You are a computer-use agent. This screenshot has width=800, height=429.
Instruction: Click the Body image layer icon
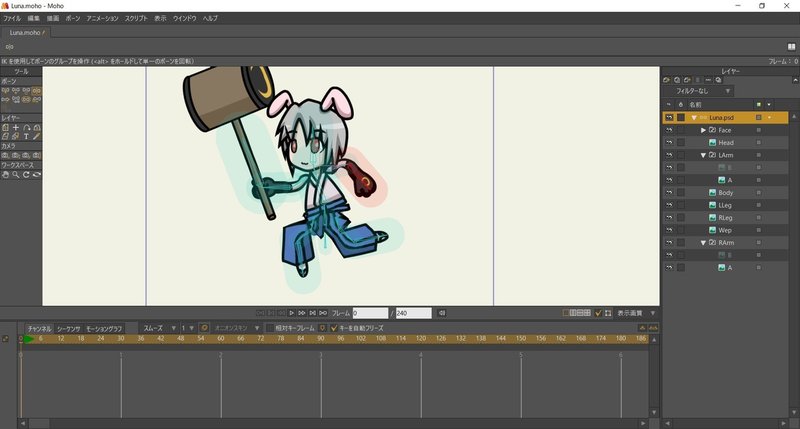tap(712, 193)
